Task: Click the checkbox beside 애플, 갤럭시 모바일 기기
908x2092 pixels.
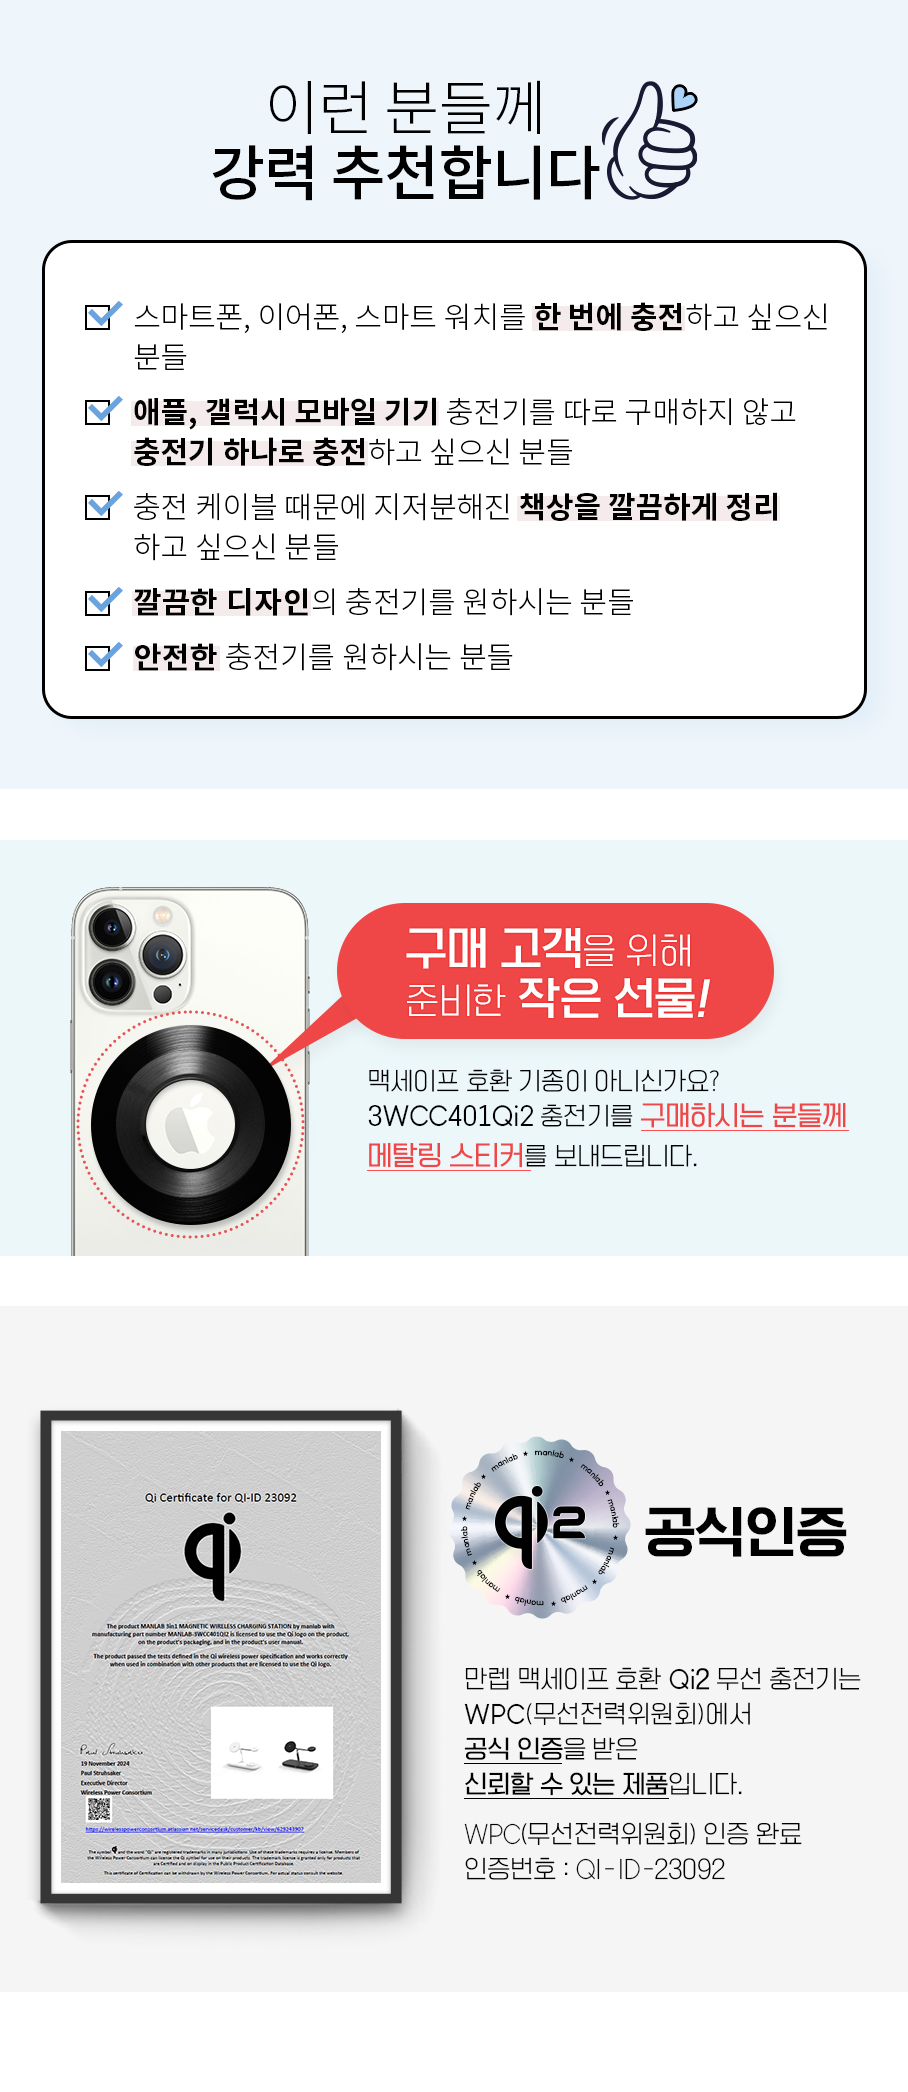Action: pos(103,410)
